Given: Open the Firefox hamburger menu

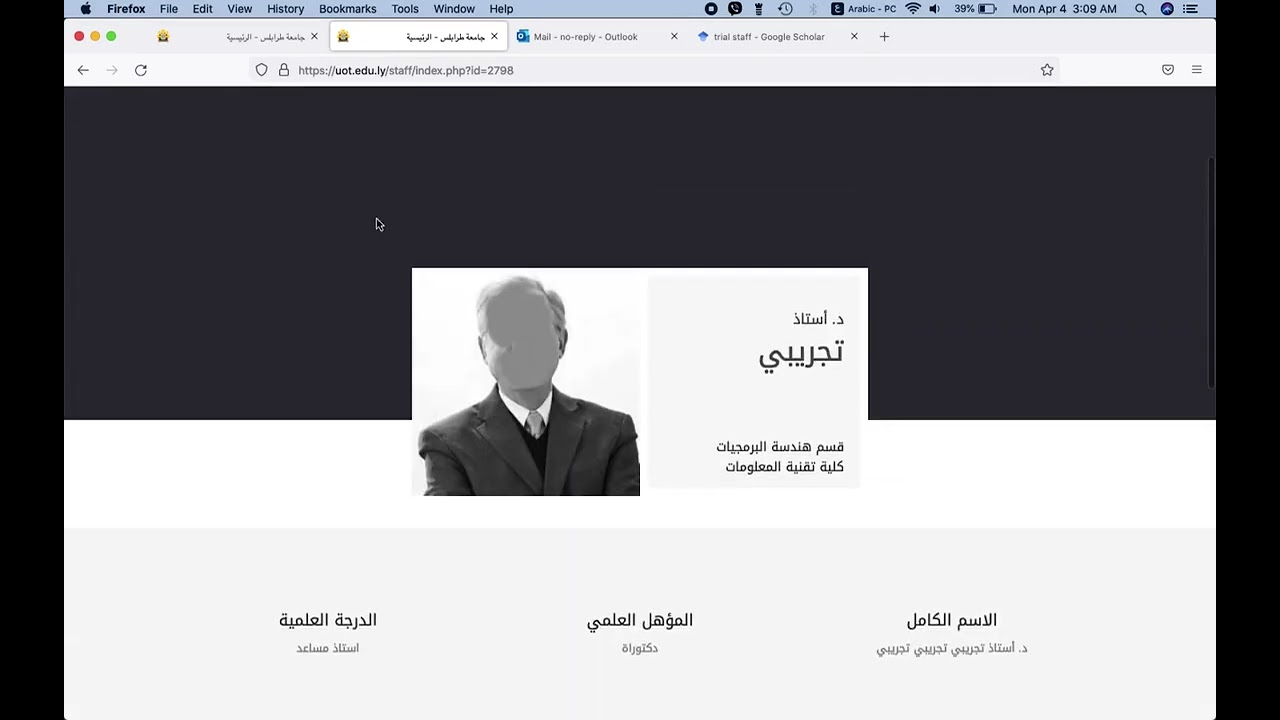Looking at the screenshot, I should 1196,70.
